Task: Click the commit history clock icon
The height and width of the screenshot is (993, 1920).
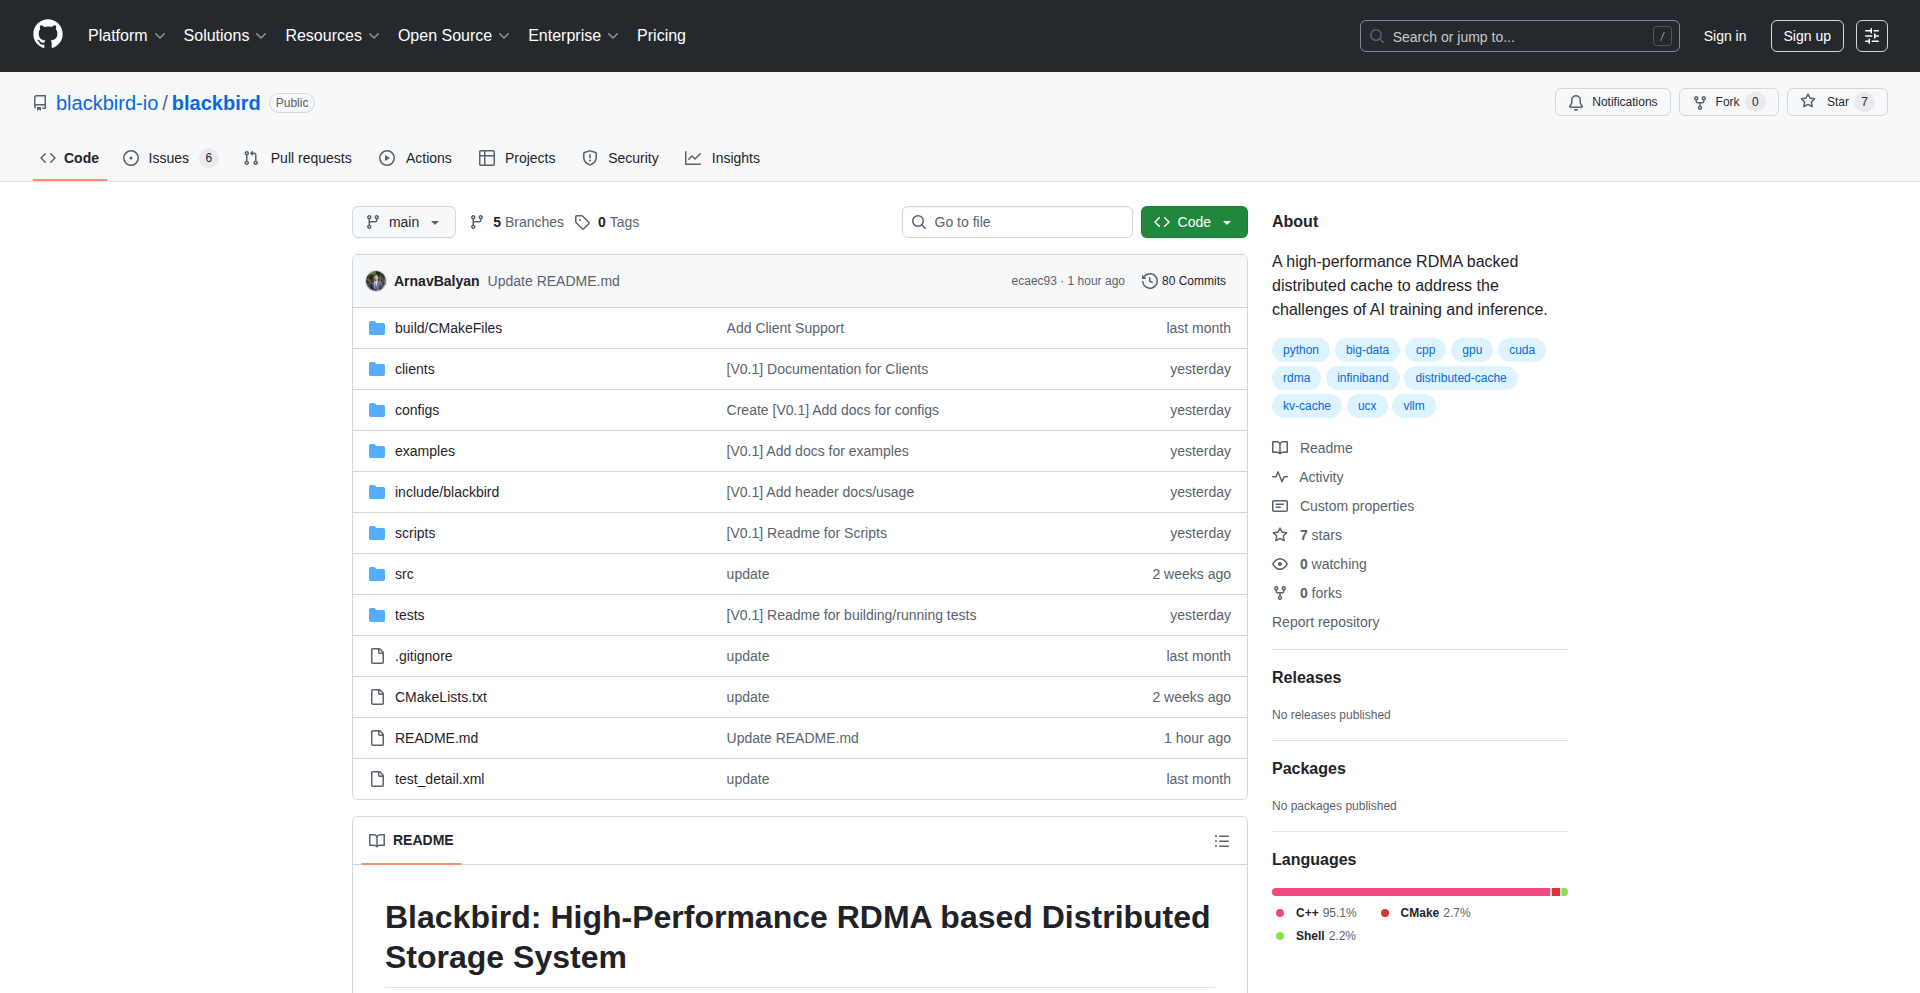Action: coord(1150,281)
